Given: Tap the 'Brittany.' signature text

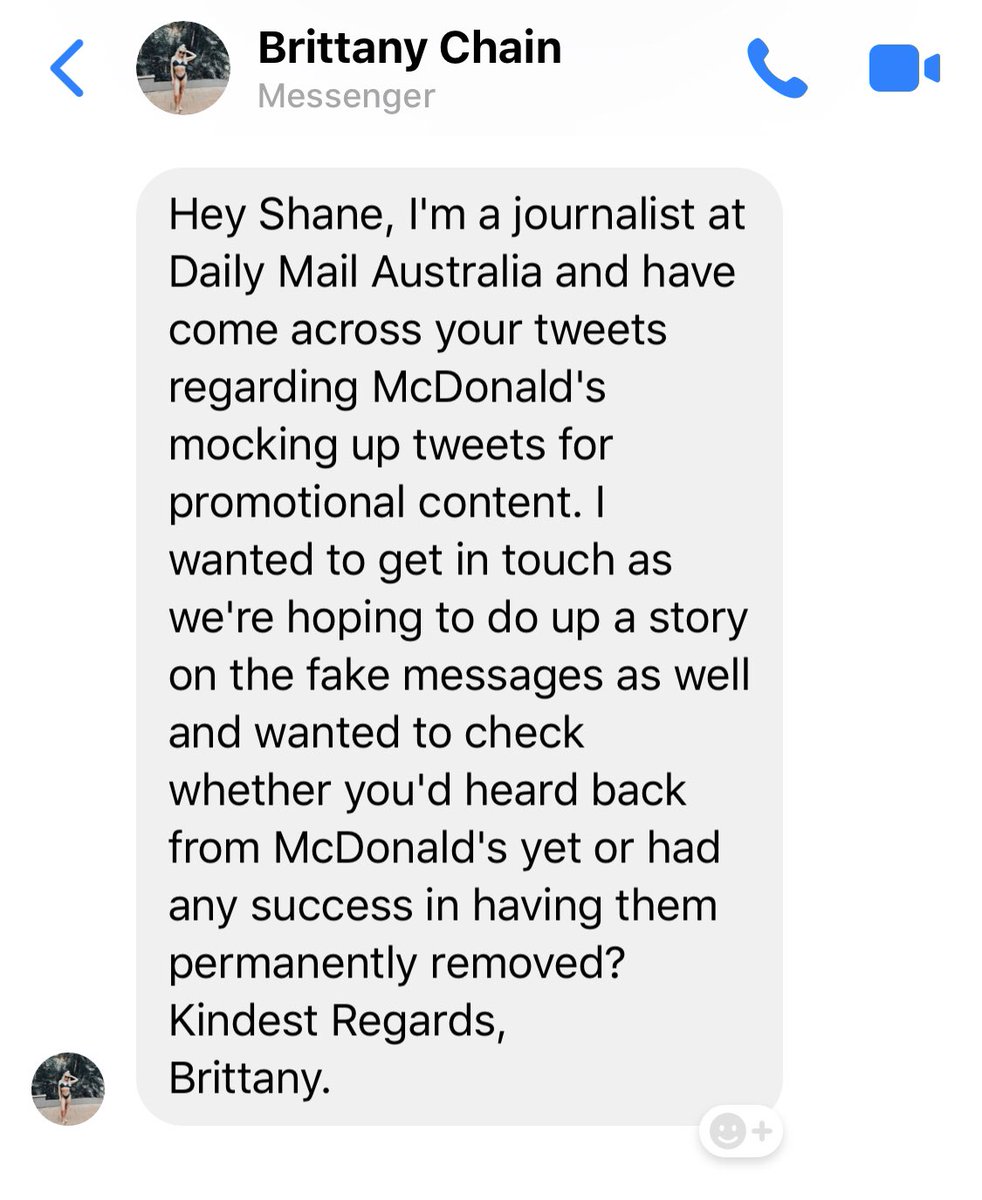Looking at the screenshot, I should [249, 1078].
